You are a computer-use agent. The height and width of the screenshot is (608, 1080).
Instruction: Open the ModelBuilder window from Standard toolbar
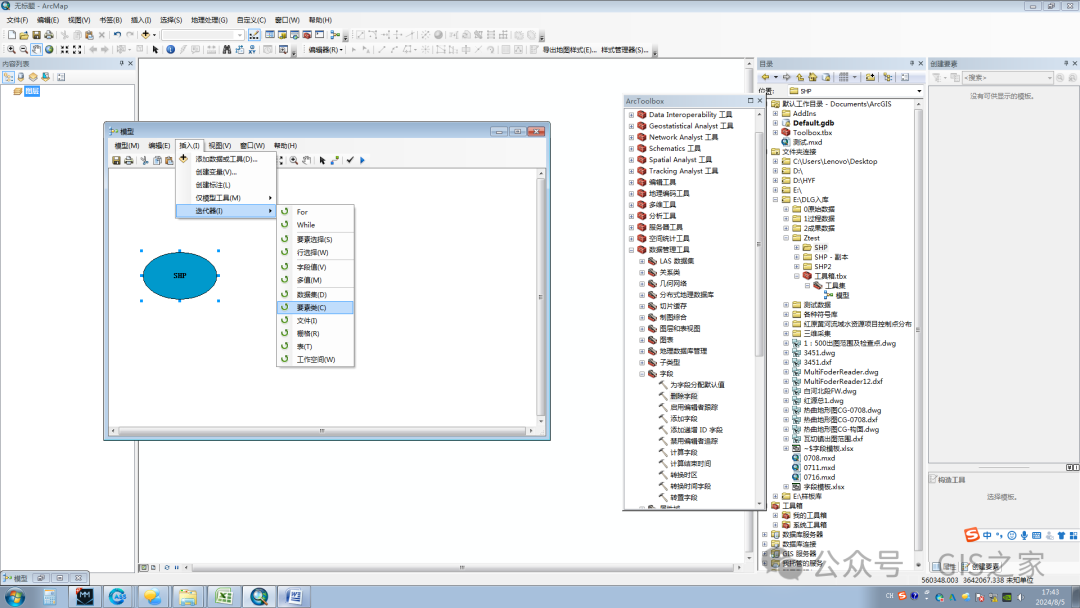[x=335, y=35]
